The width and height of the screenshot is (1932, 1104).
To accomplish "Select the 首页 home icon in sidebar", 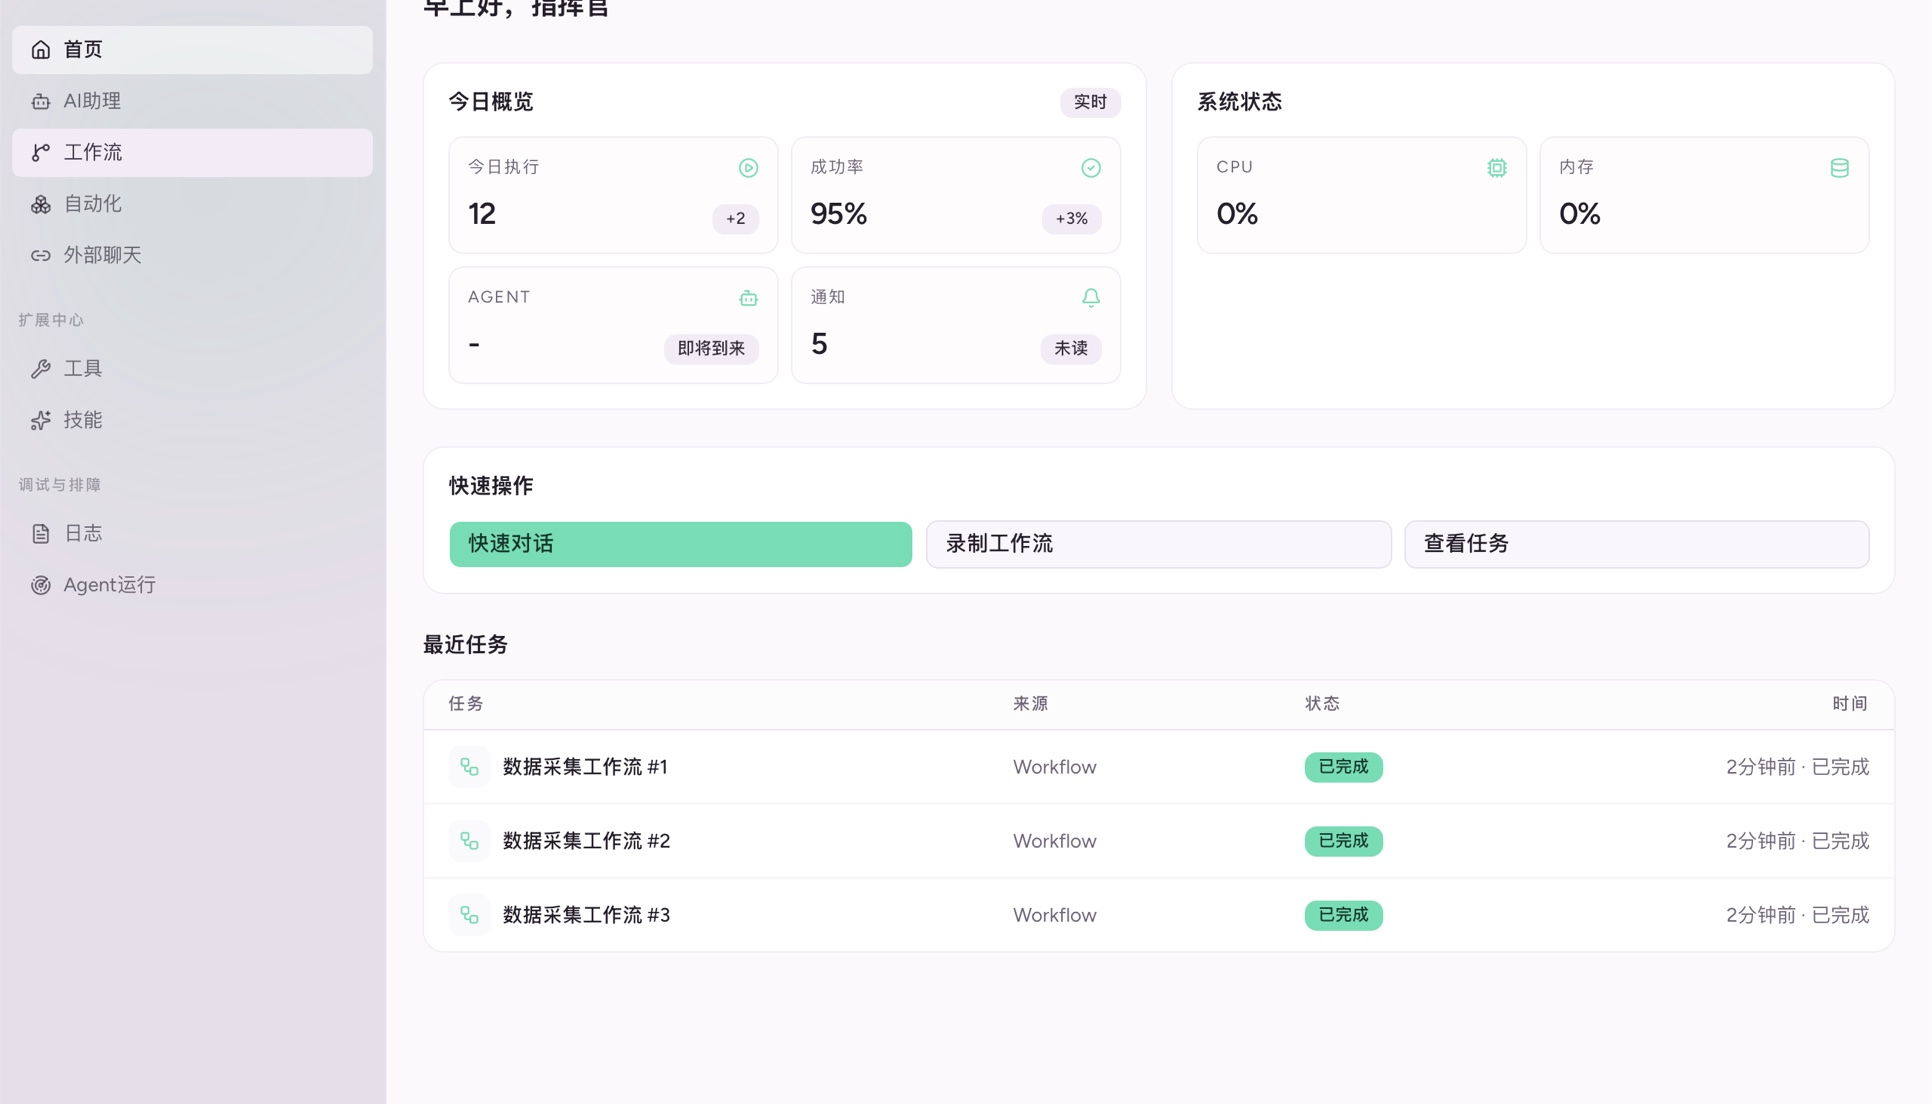I will pos(40,49).
